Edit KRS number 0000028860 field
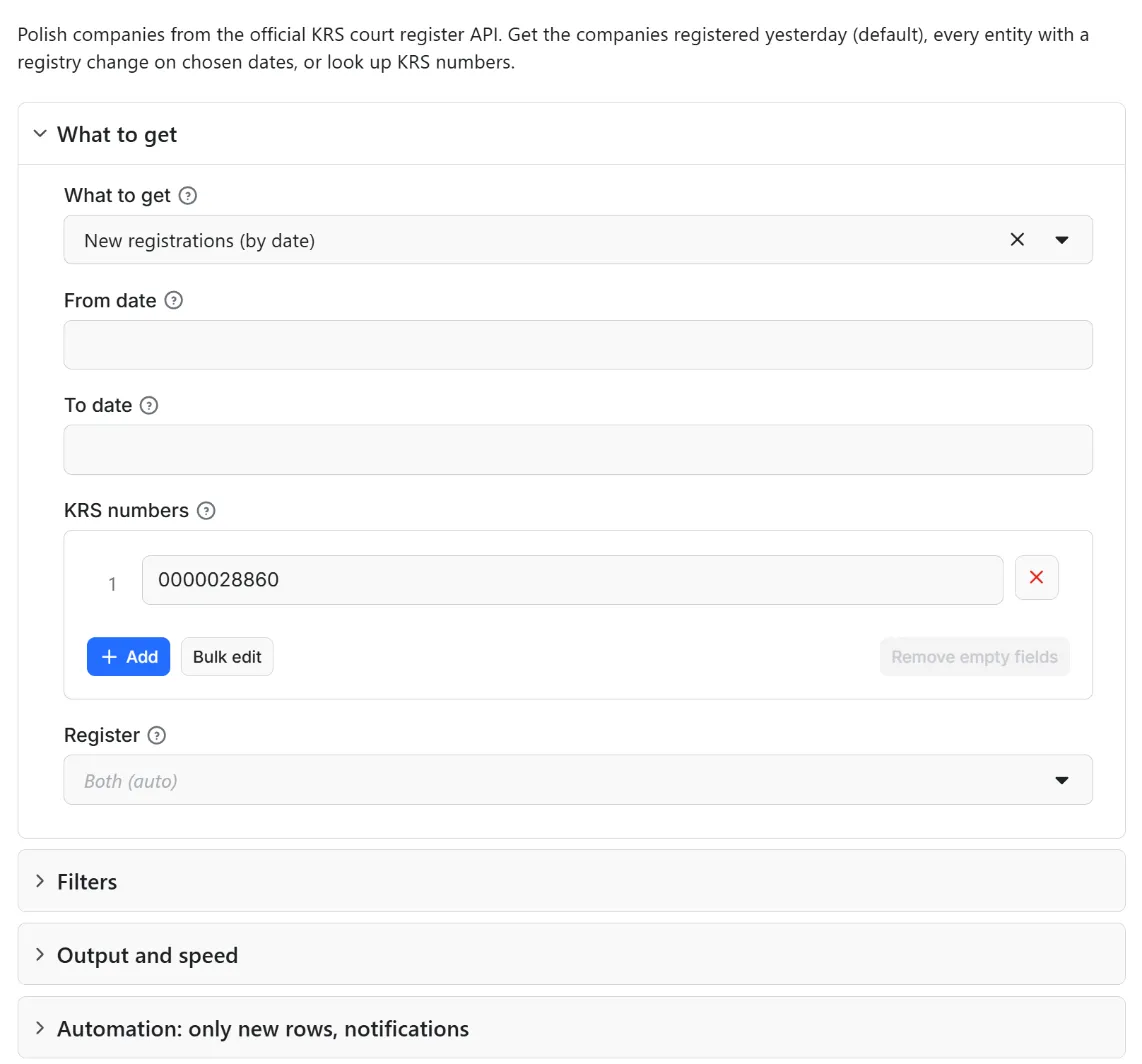The height and width of the screenshot is (1064, 1142). 572,580
